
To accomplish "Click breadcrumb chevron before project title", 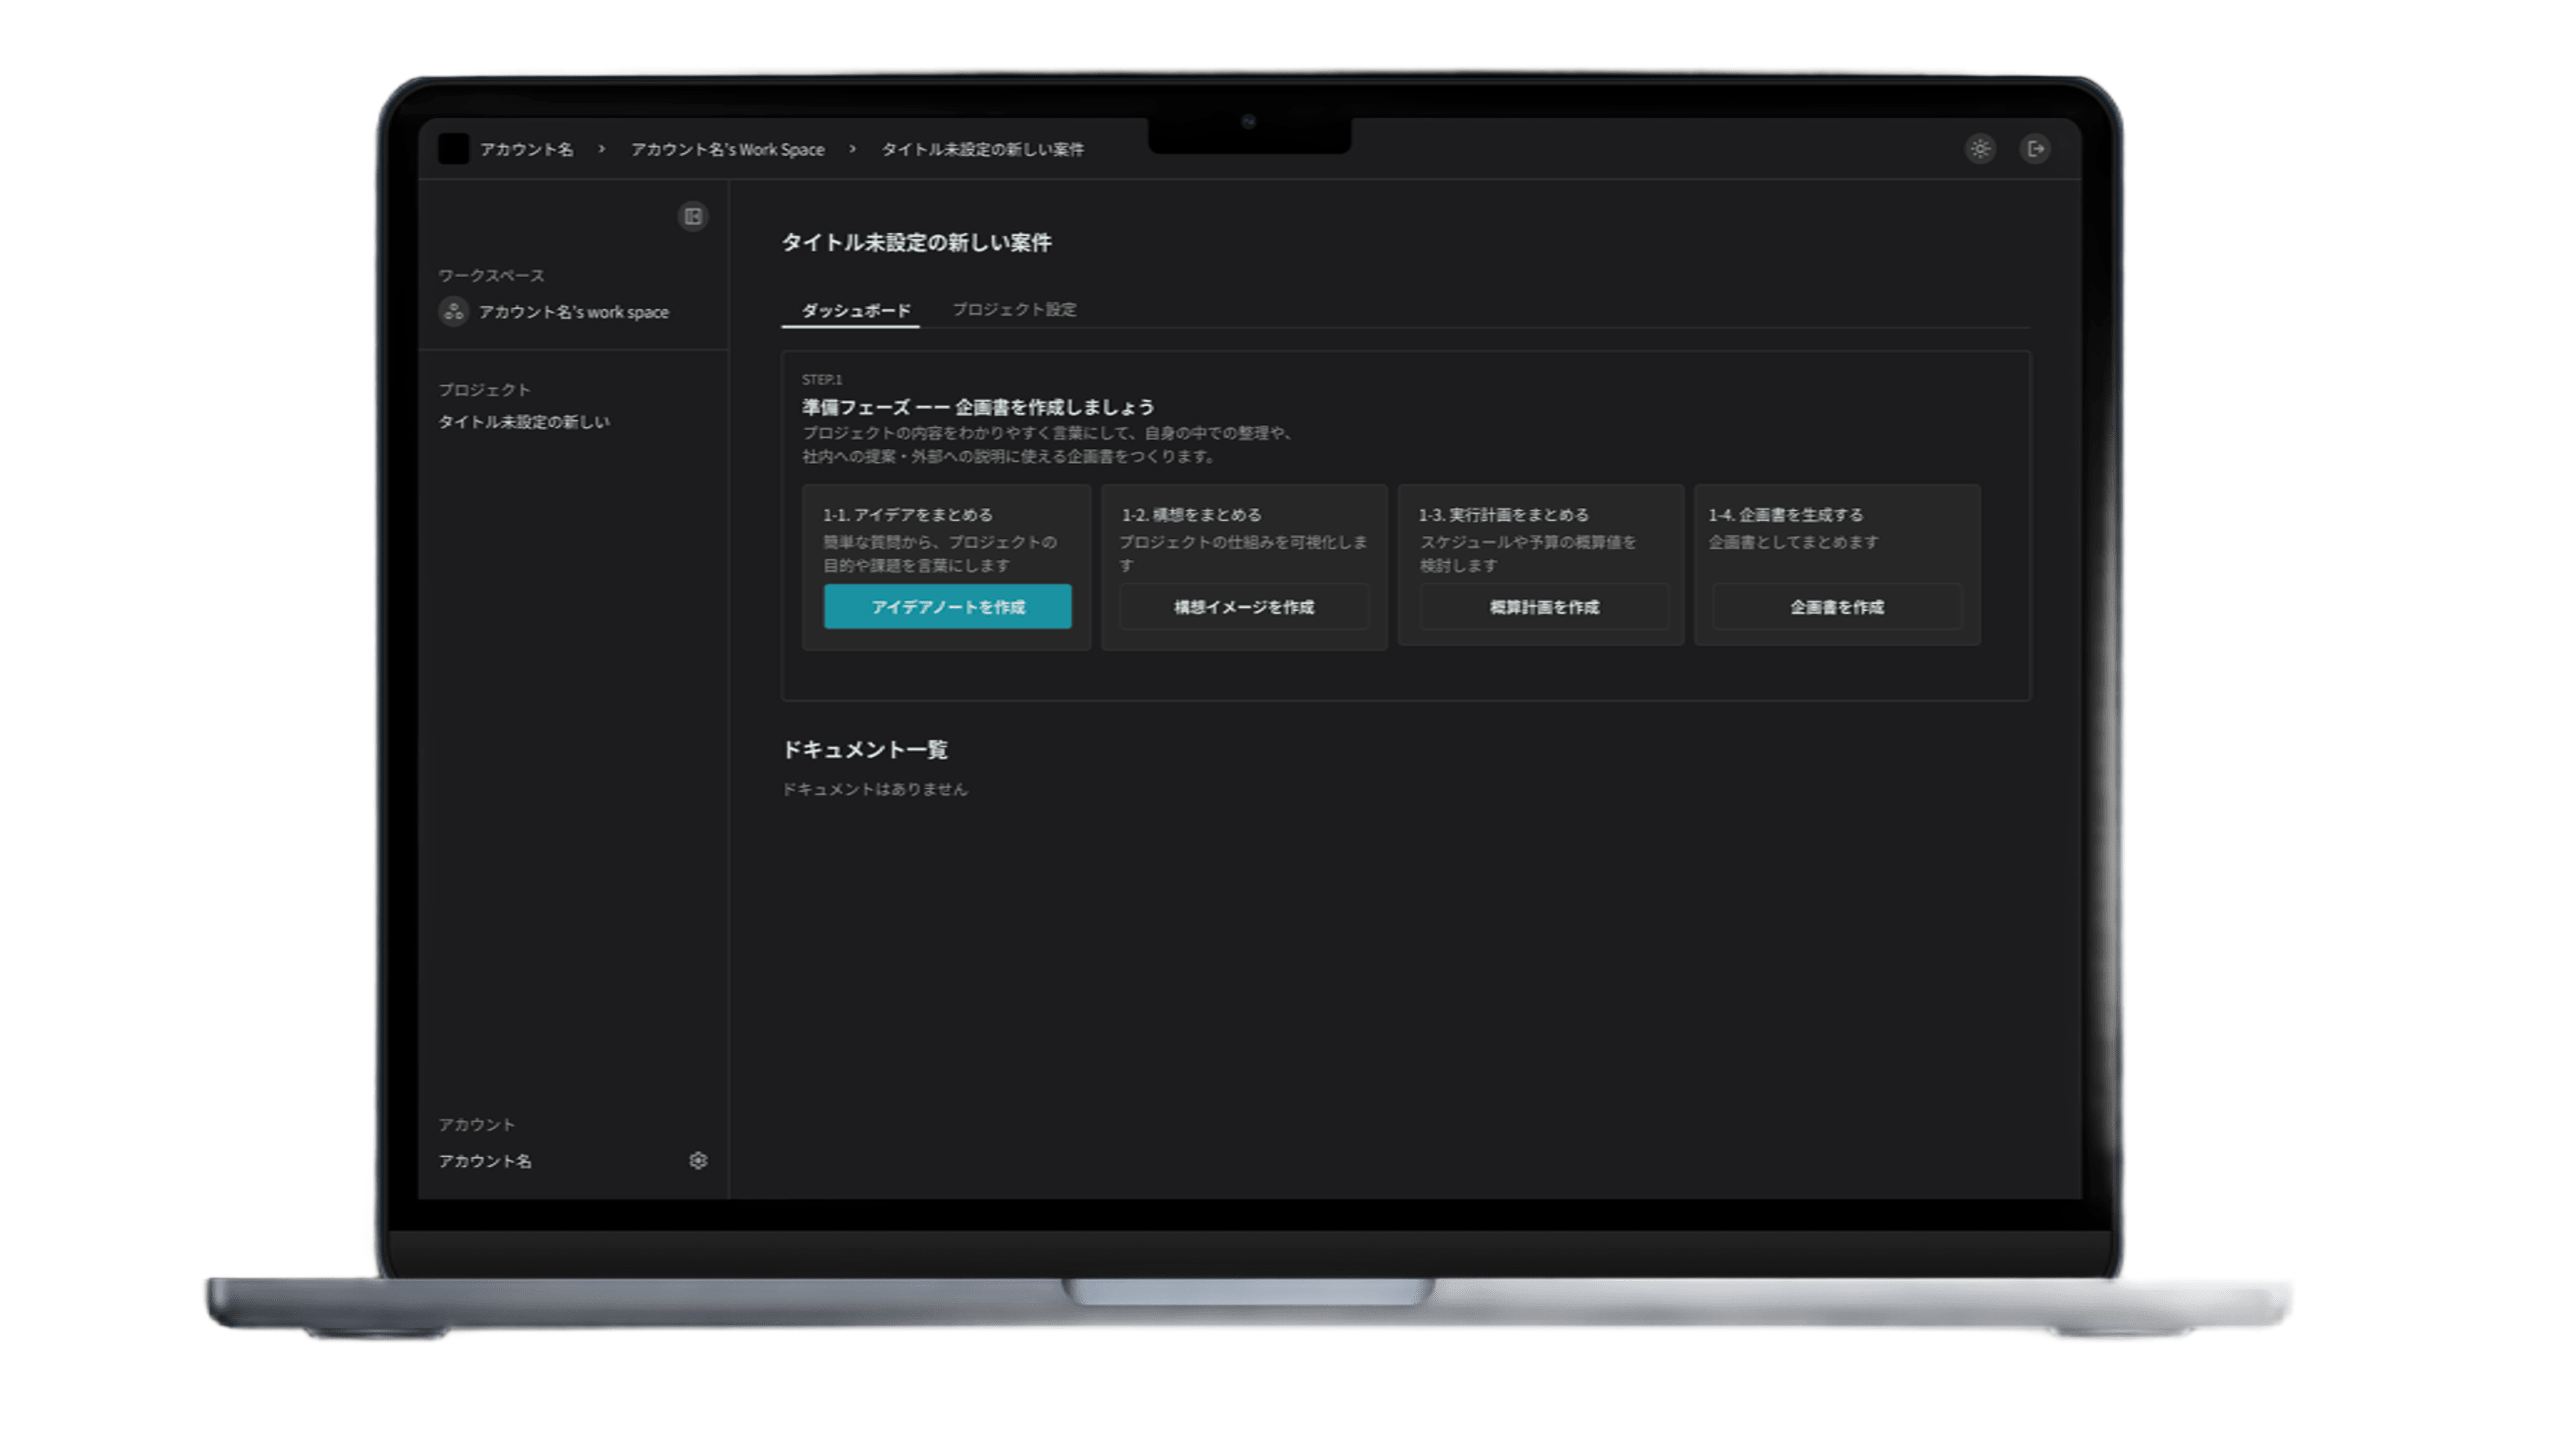I will [x=852, y=149].
